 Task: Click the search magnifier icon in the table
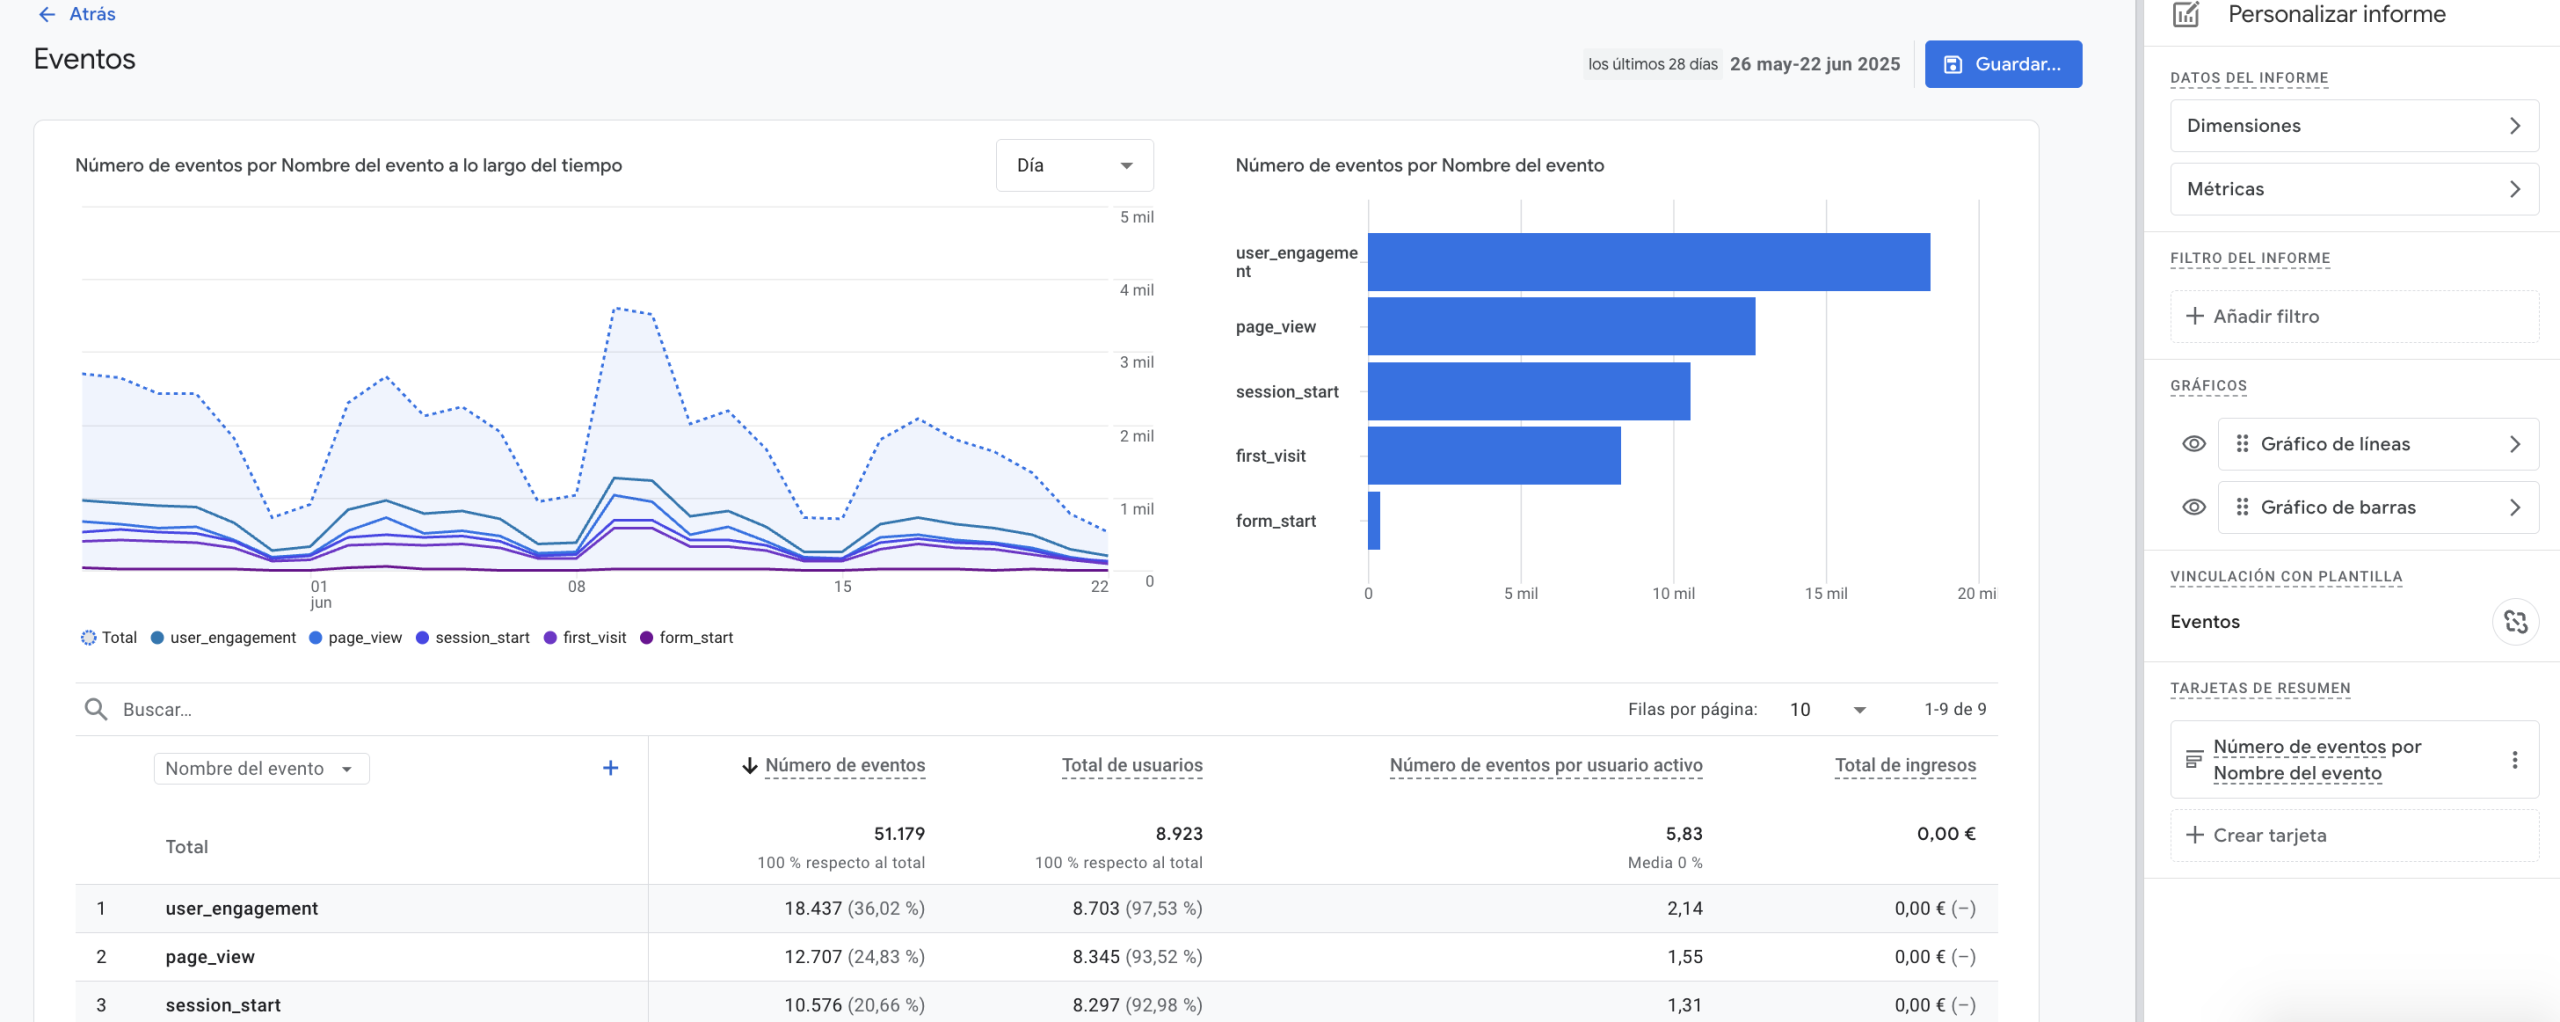96,709
